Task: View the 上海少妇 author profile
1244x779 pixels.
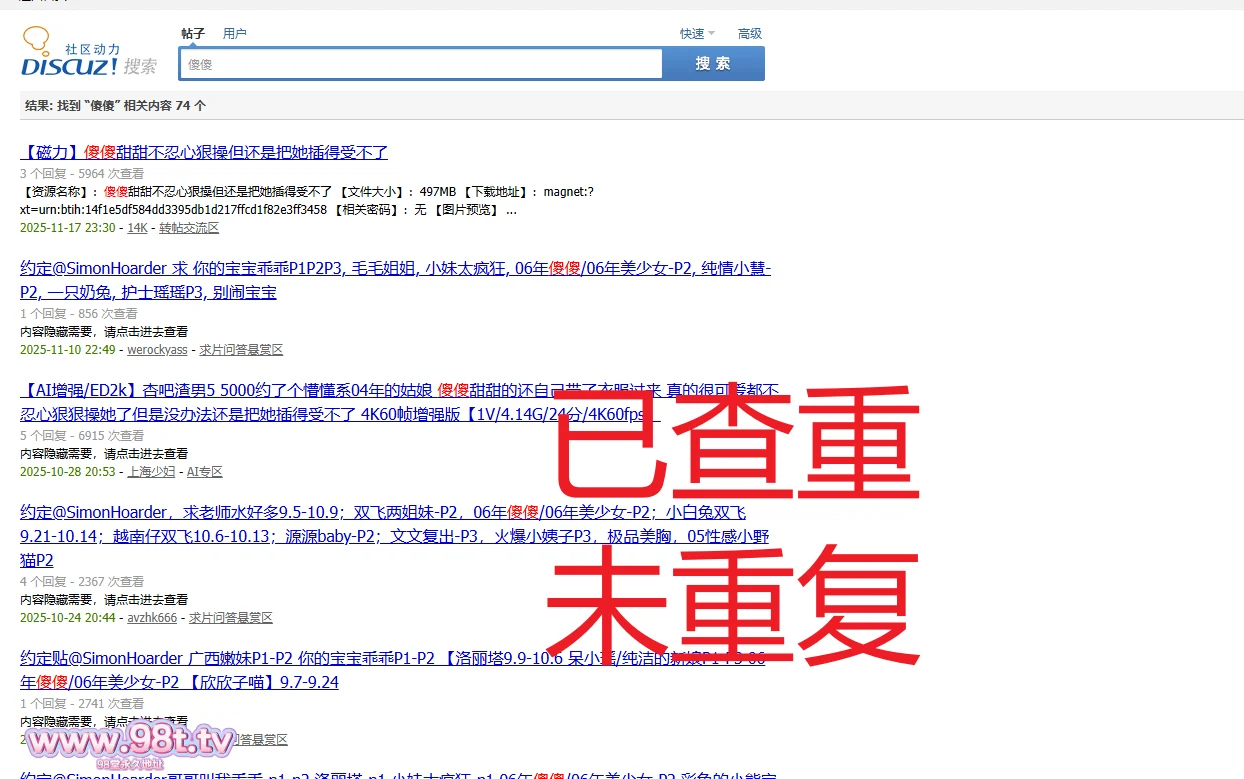Action: click(x=151, y=472)
